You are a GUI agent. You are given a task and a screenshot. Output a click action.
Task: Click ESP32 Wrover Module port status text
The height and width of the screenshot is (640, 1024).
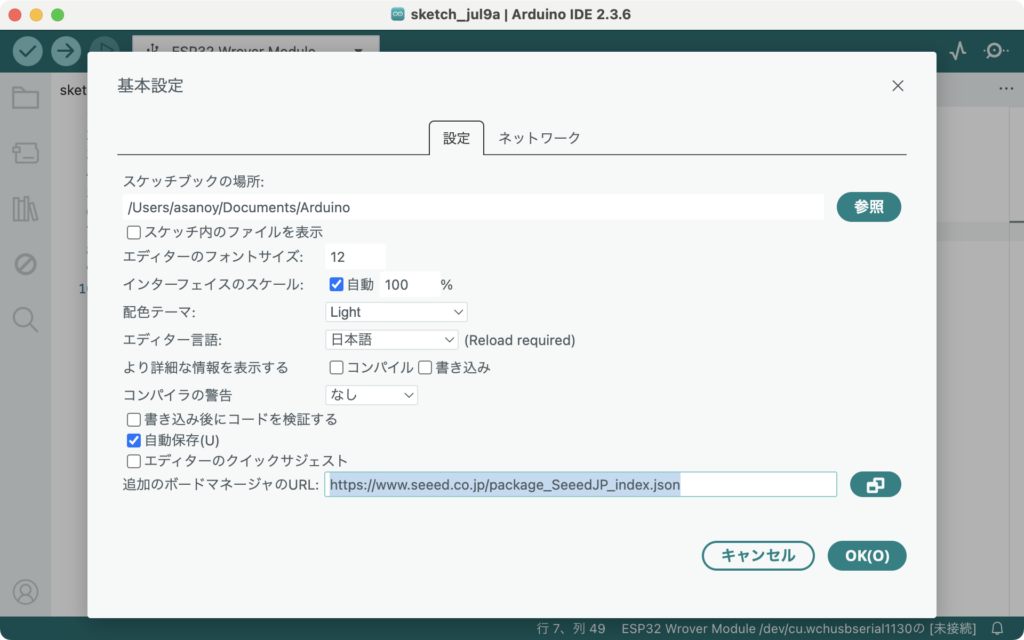coord(799,629)
